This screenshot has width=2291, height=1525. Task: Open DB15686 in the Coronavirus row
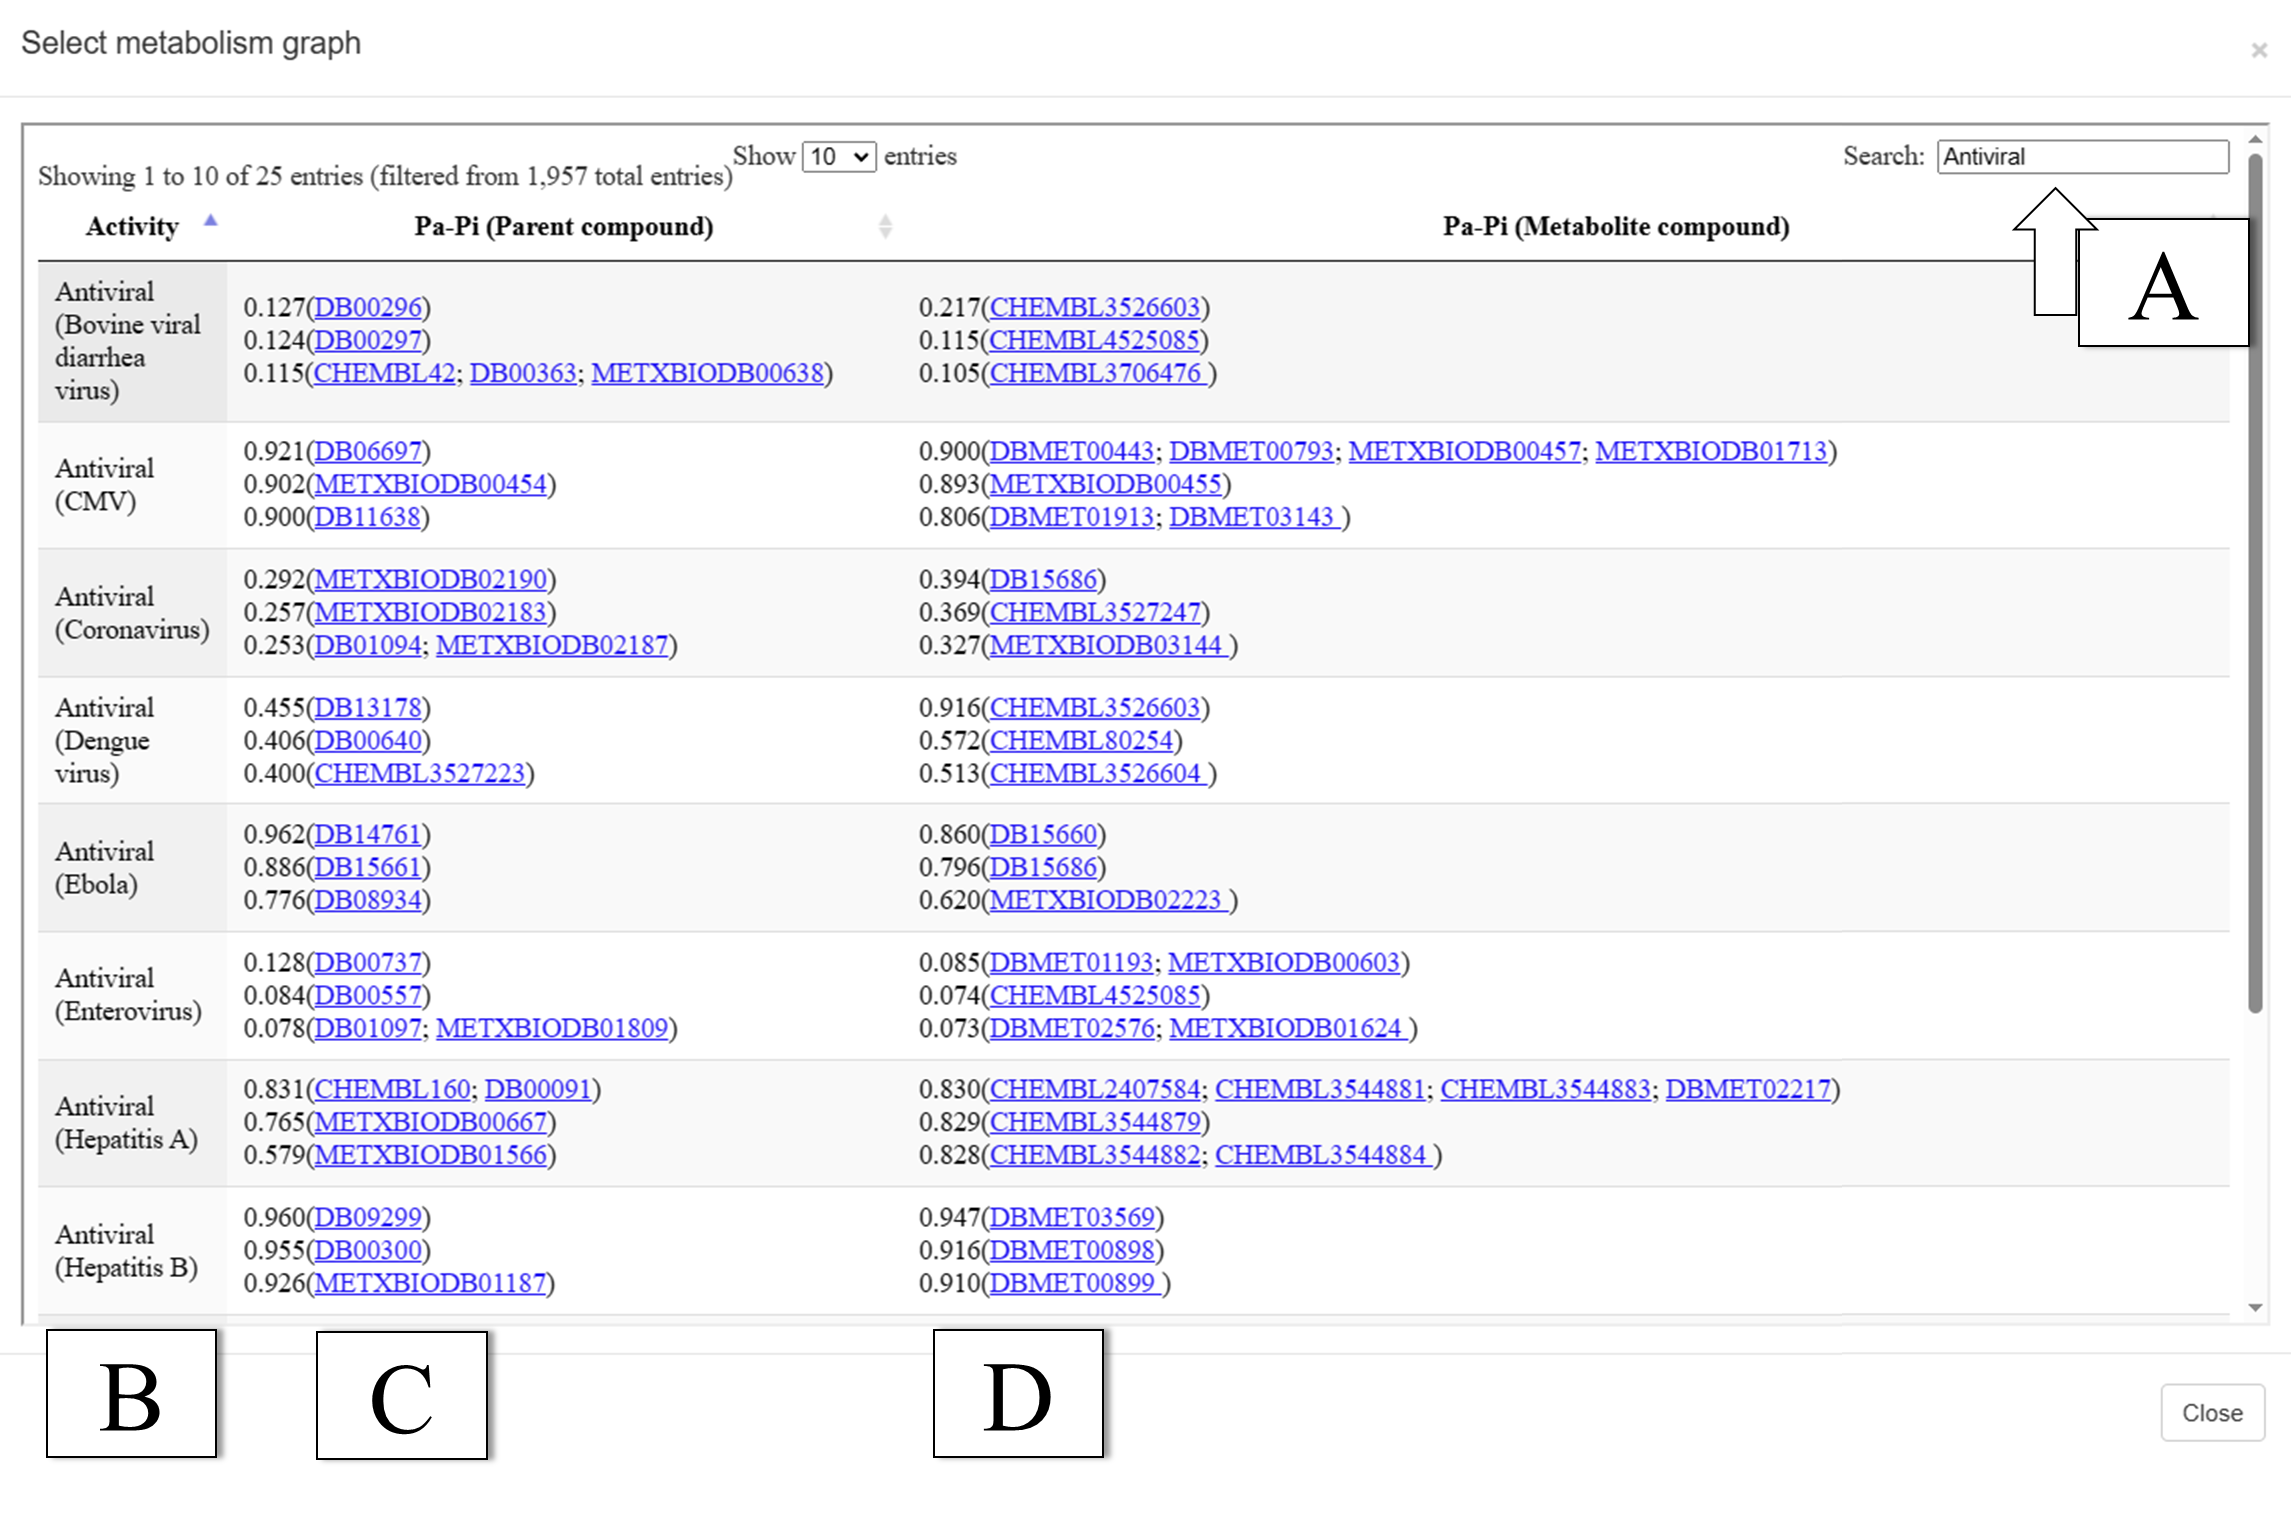1043,579
